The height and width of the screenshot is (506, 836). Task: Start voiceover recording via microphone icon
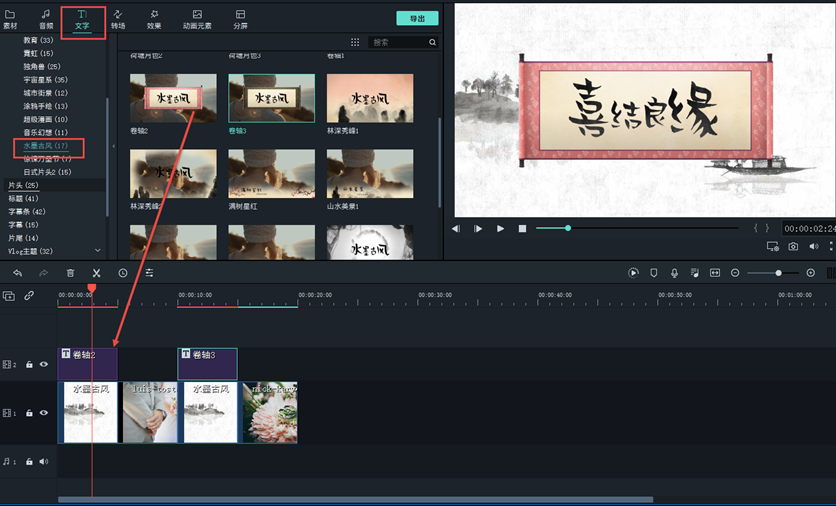[674, 273]
